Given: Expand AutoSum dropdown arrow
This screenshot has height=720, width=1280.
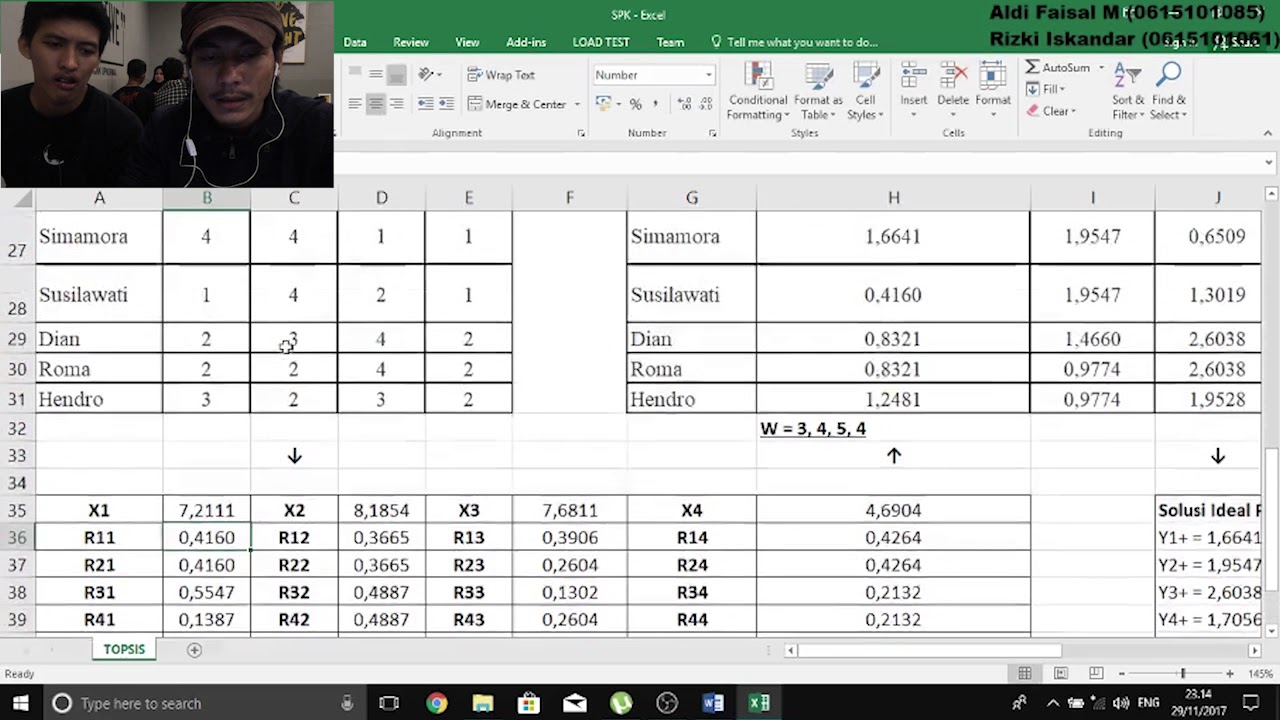Looking at the screenshot, I should pyautogui.click(x=1101, y=67).
